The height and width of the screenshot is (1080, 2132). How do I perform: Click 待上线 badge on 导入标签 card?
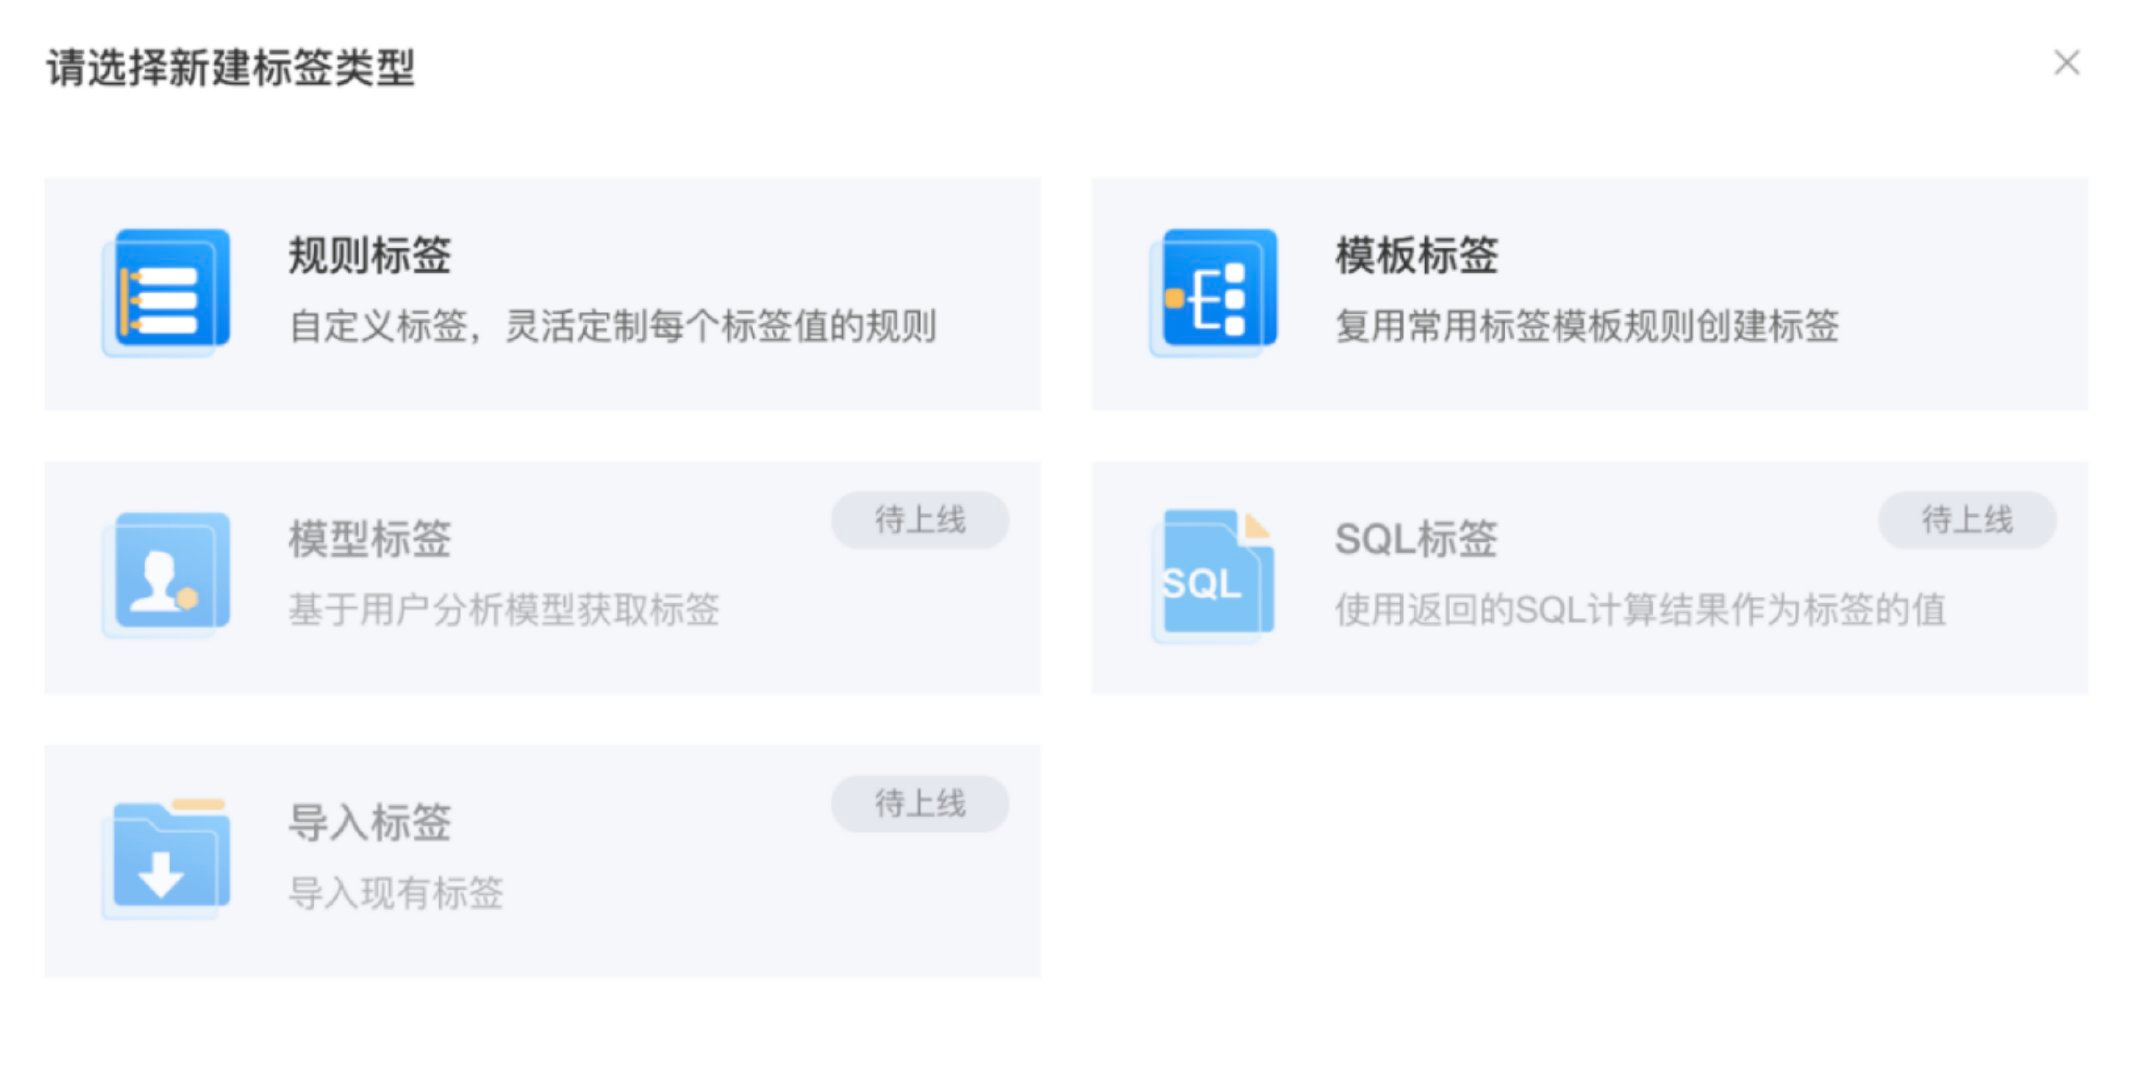(920, 804)
